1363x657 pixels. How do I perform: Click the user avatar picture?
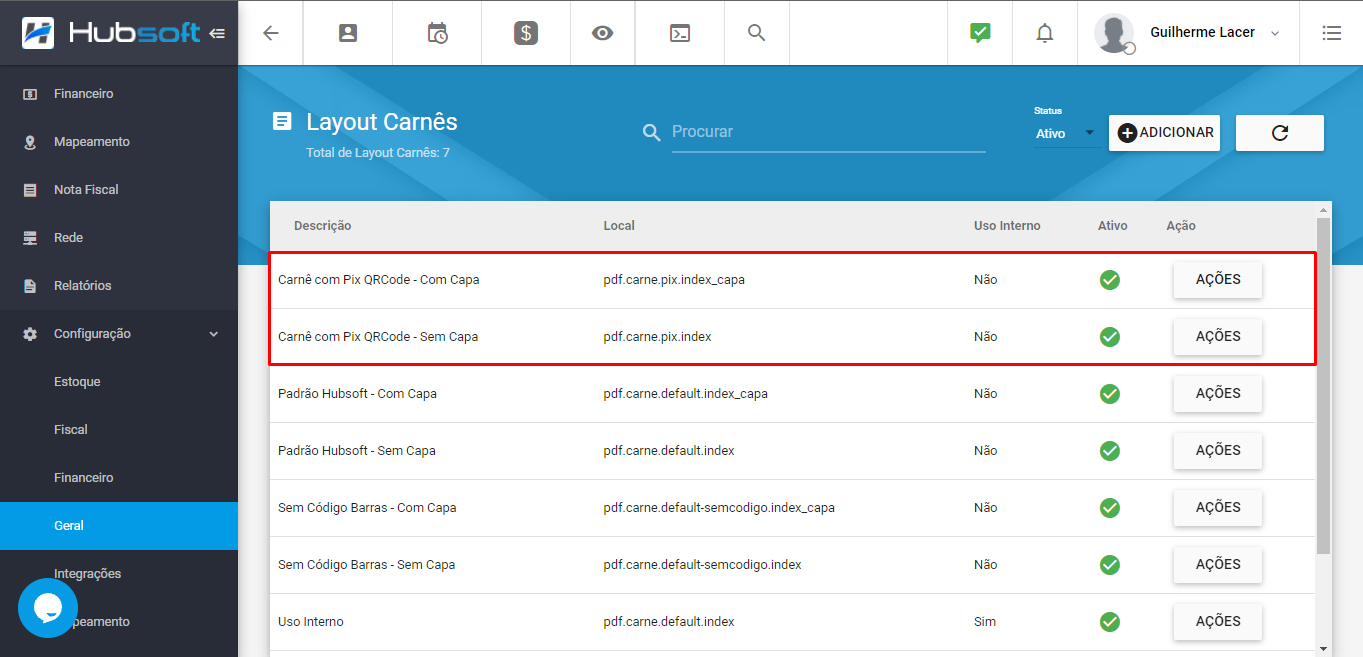[1114, 33]
